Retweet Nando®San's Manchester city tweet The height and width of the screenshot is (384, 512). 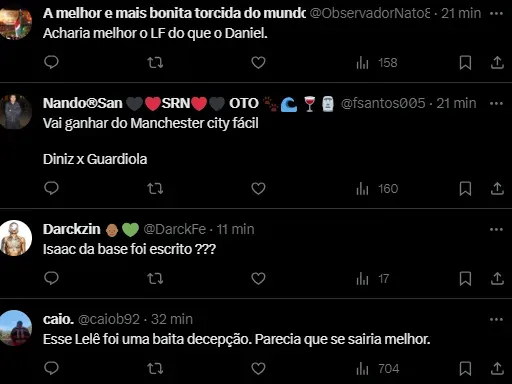155,188
